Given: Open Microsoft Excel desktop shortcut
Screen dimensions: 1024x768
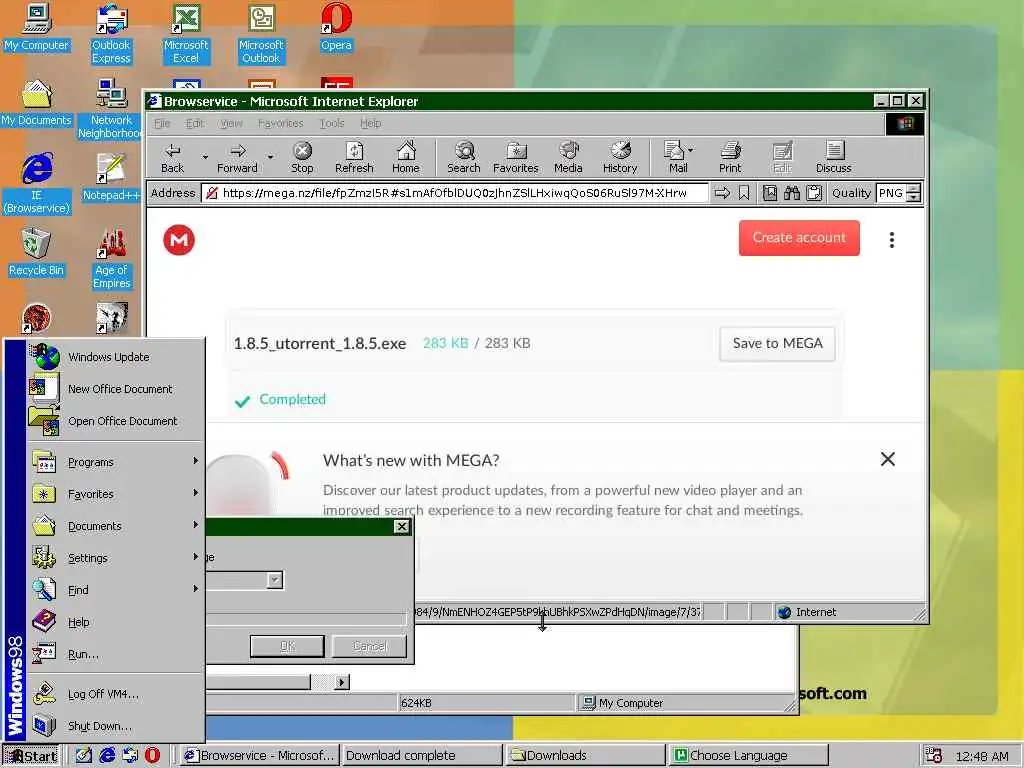Looking at the screenshot, I should [186, 34].
